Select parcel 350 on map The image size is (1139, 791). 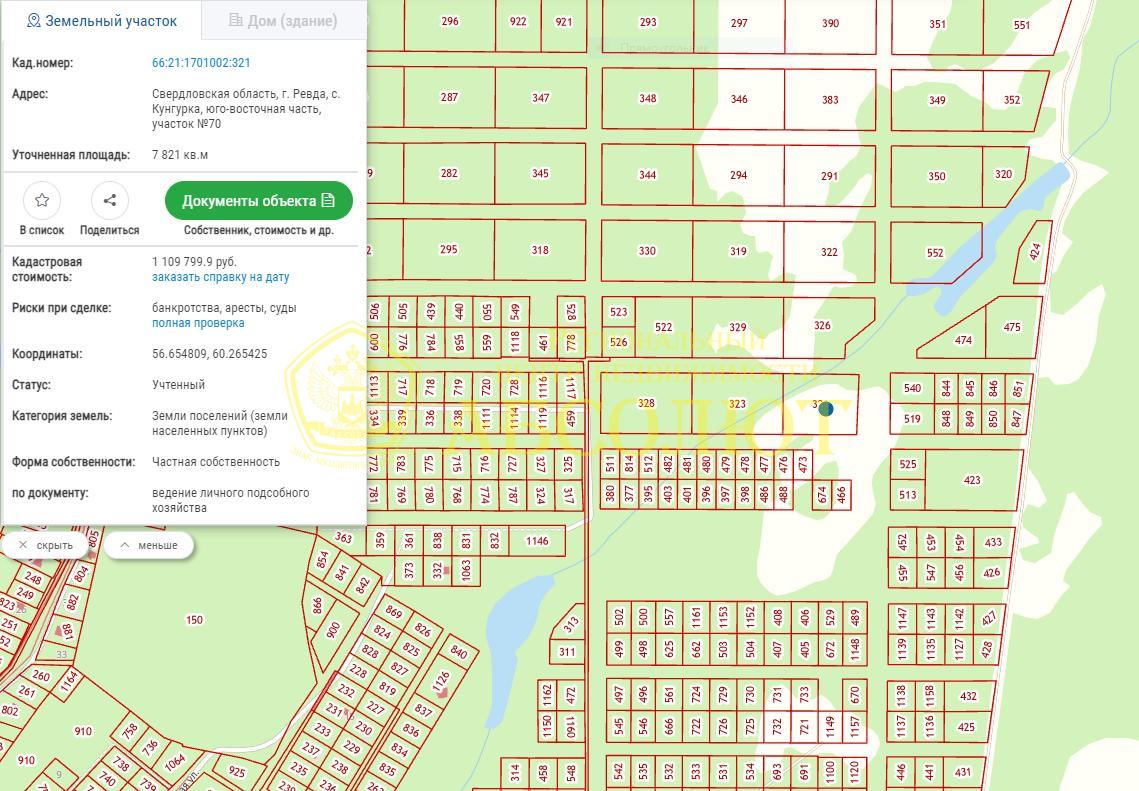coord(937,176)
